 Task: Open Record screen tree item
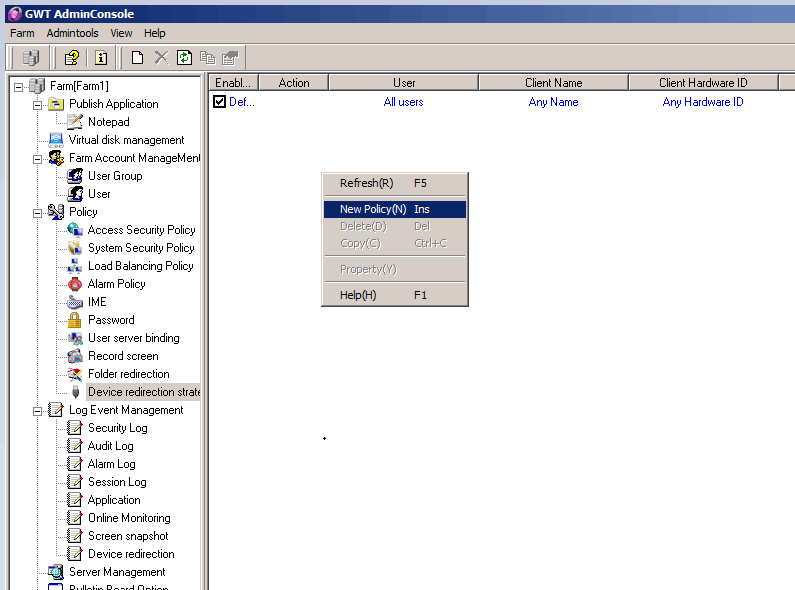click(x=122, y=356)
